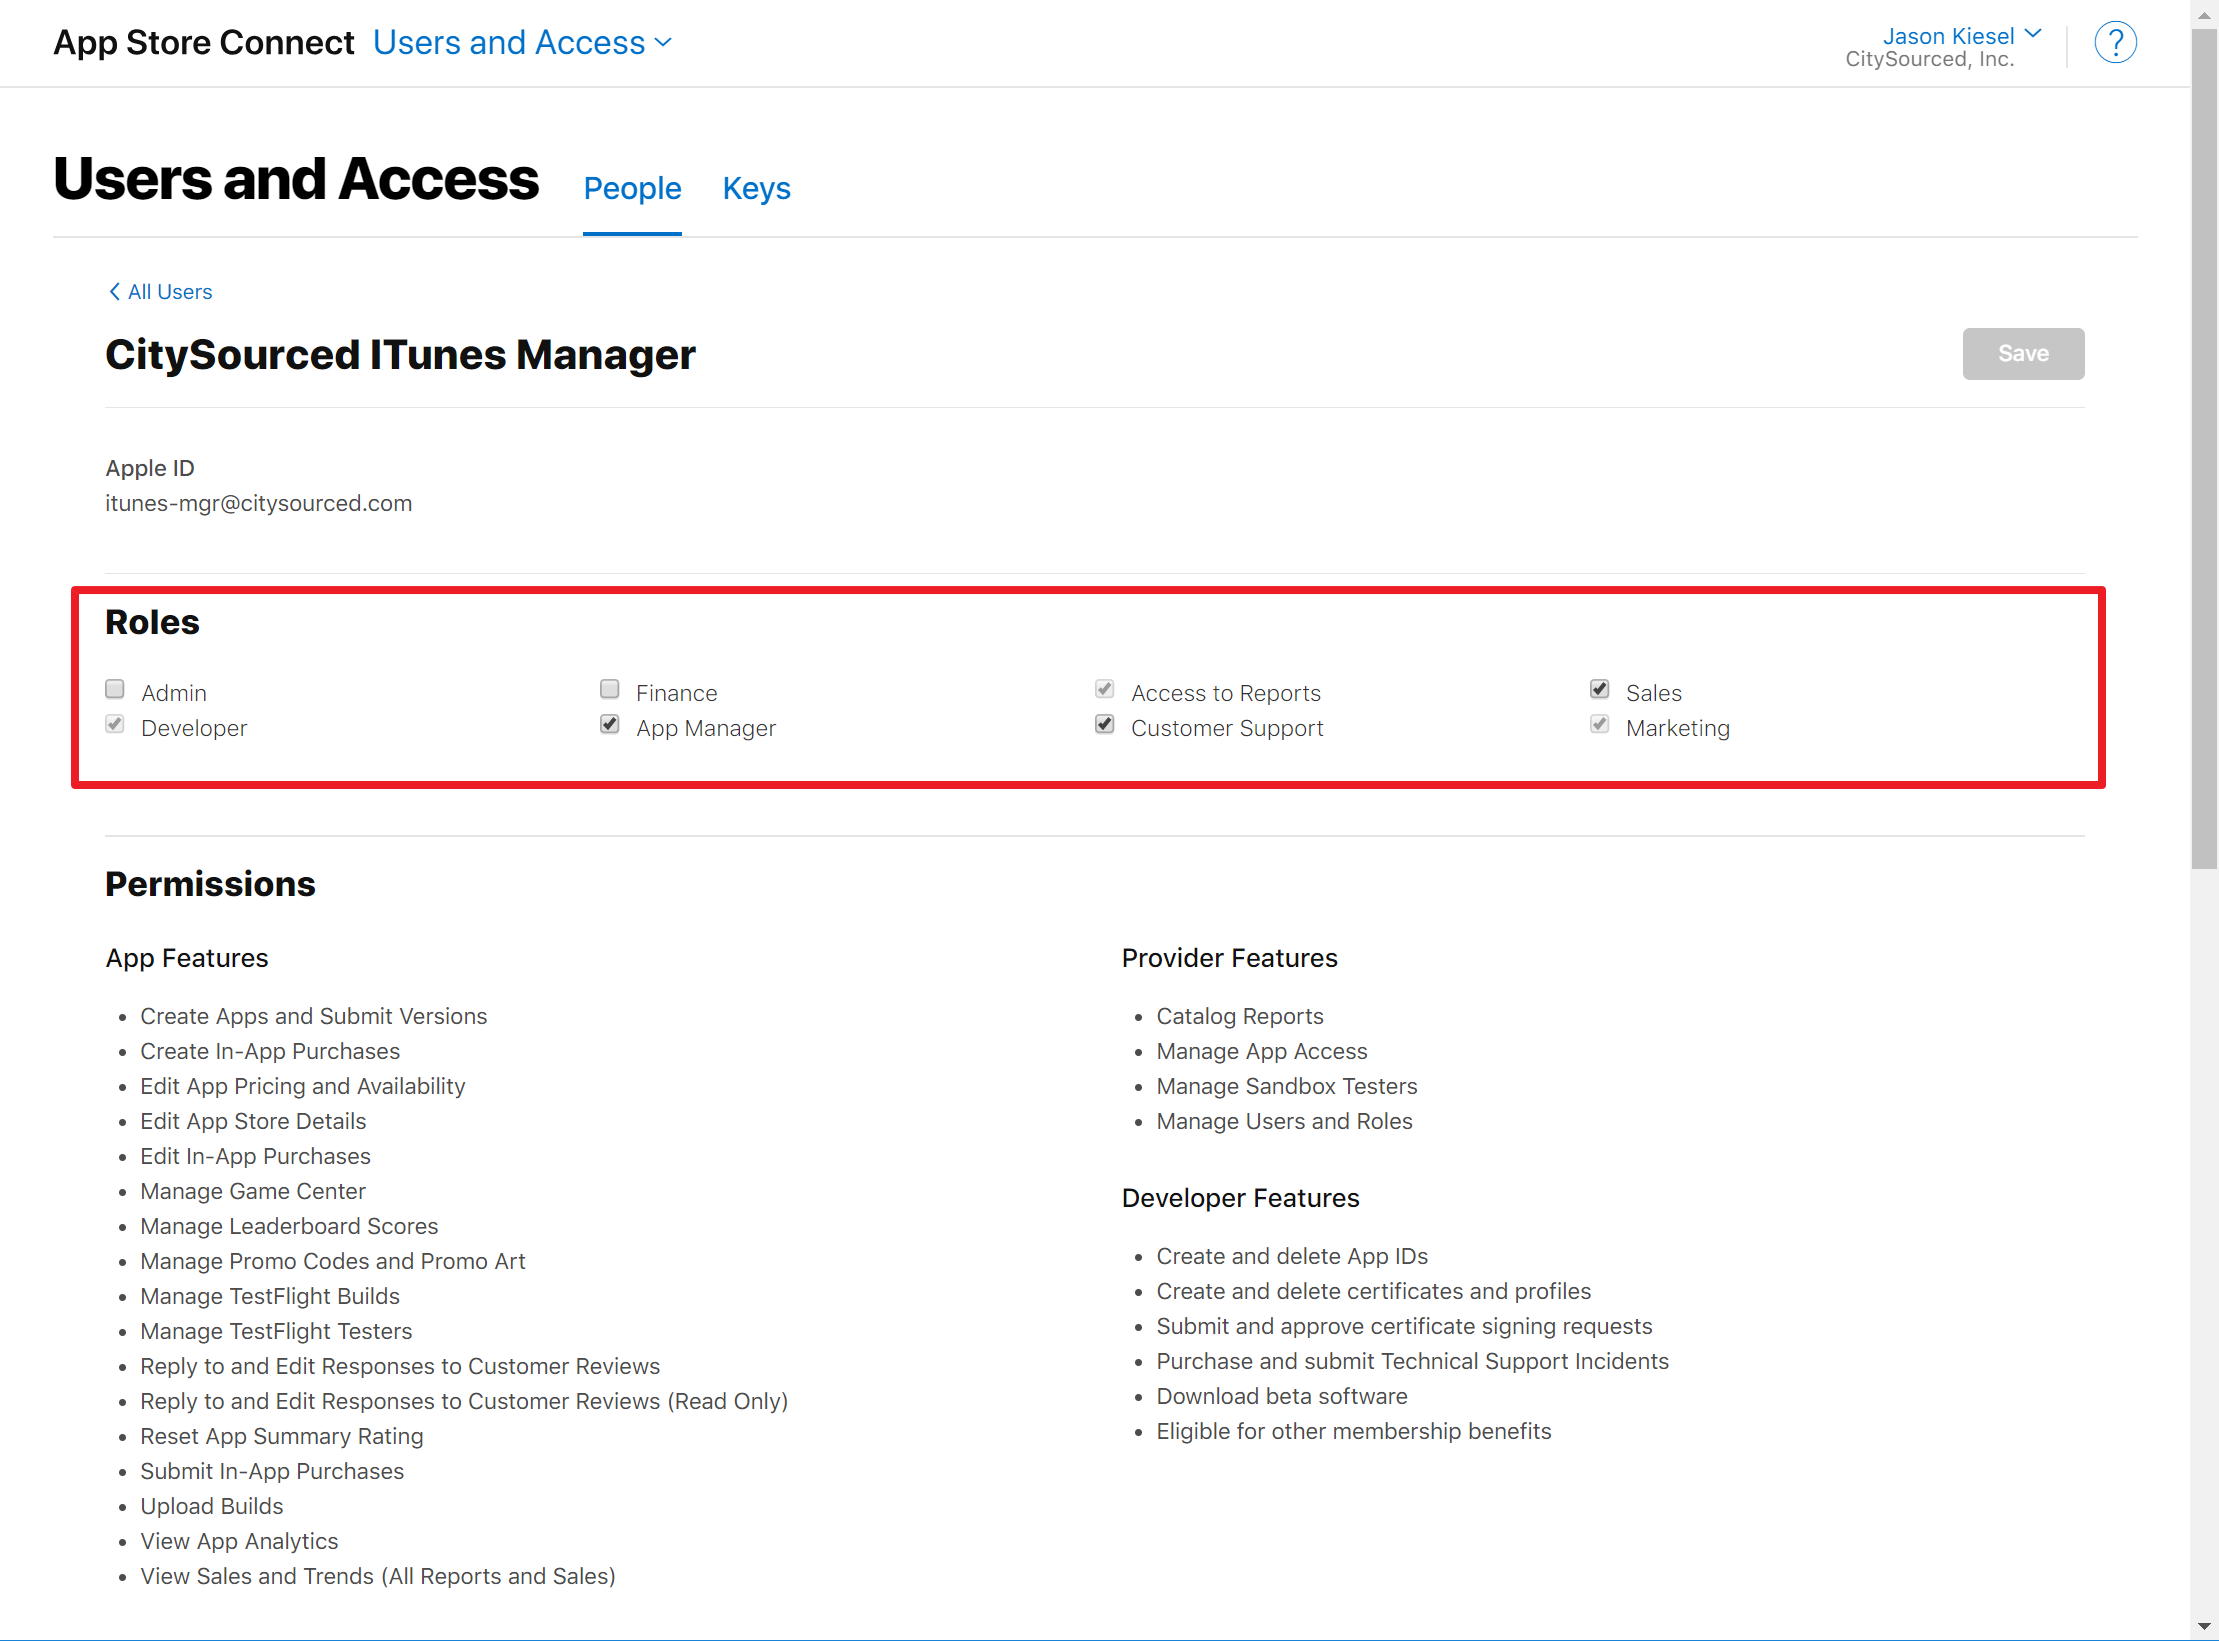Click the scrollbar up arrow
Screen dimensions: 2219x1641
pyautogui.click(x=2204, y=14)
